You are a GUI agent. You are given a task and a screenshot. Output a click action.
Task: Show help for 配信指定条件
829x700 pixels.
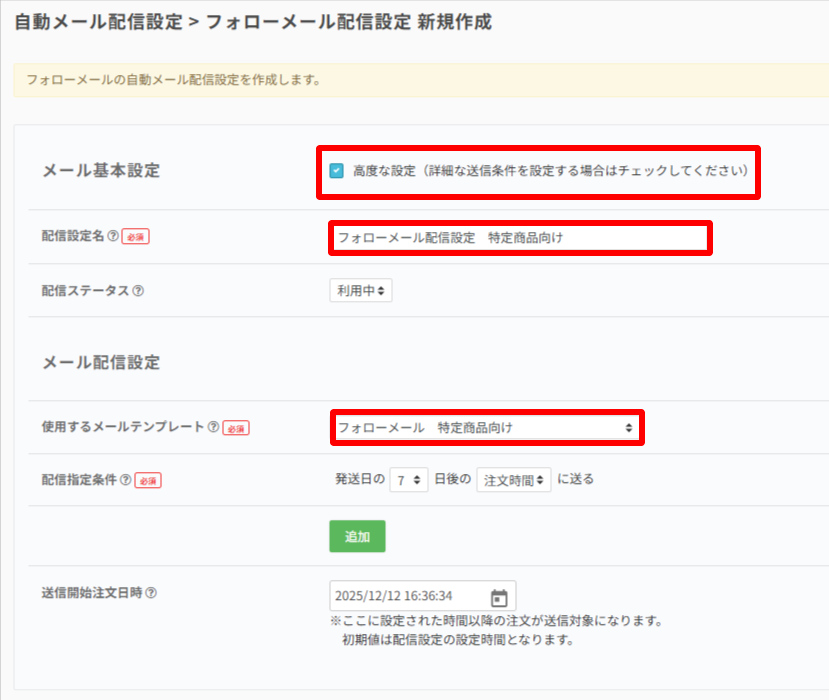126,480
